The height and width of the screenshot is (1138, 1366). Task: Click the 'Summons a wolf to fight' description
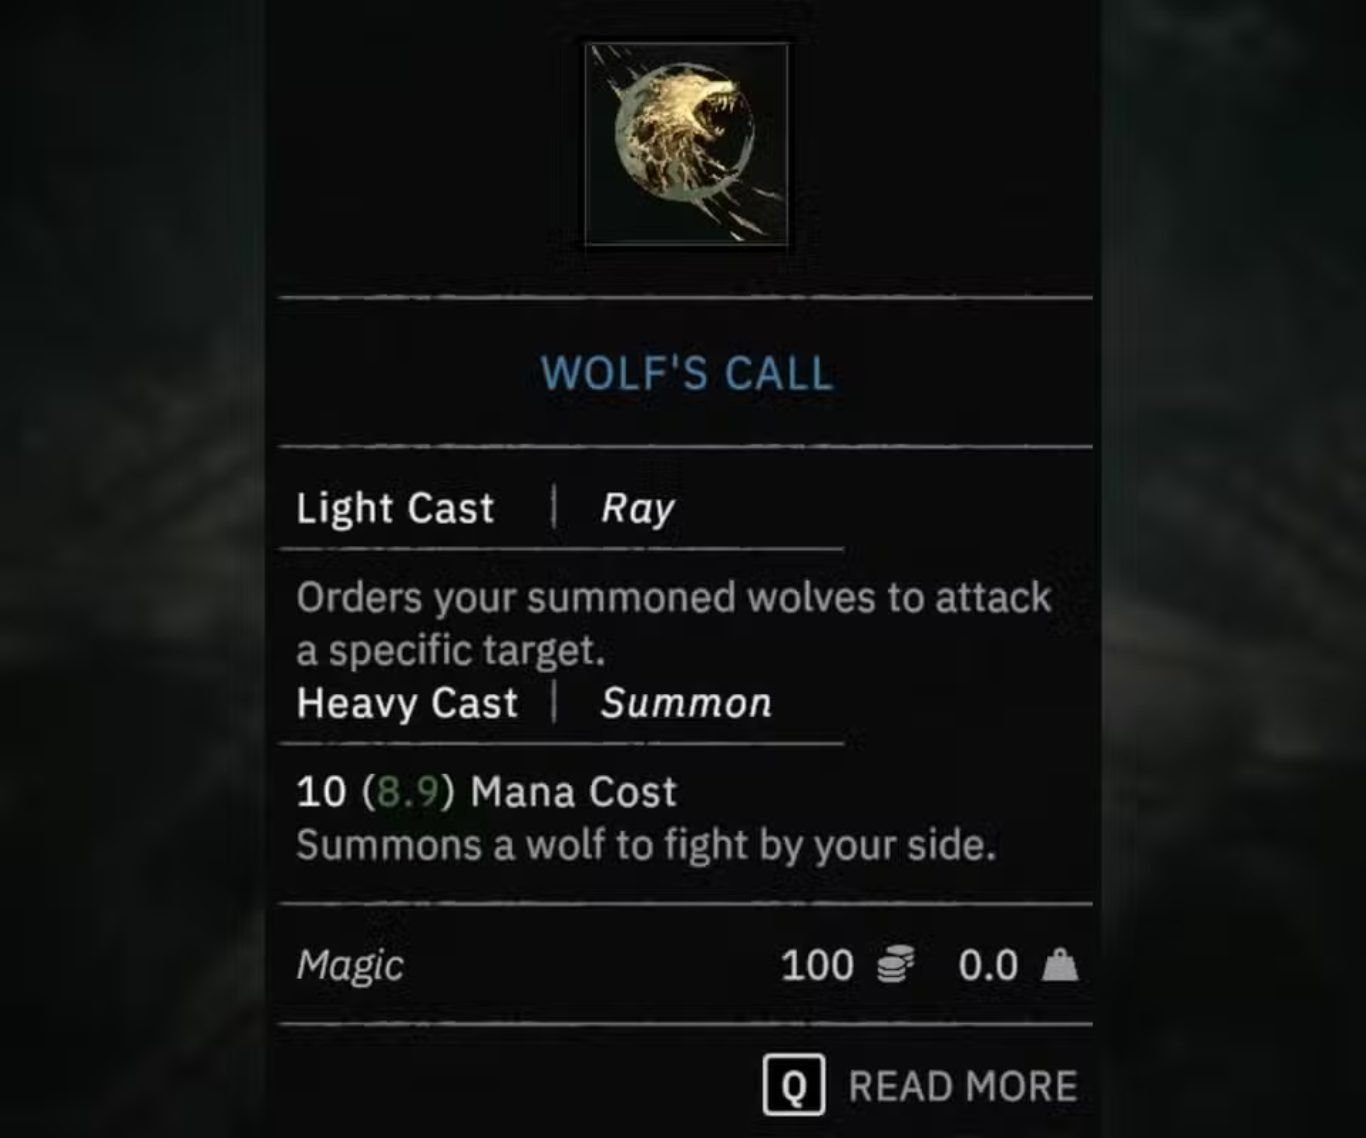[x=646, y=845]
